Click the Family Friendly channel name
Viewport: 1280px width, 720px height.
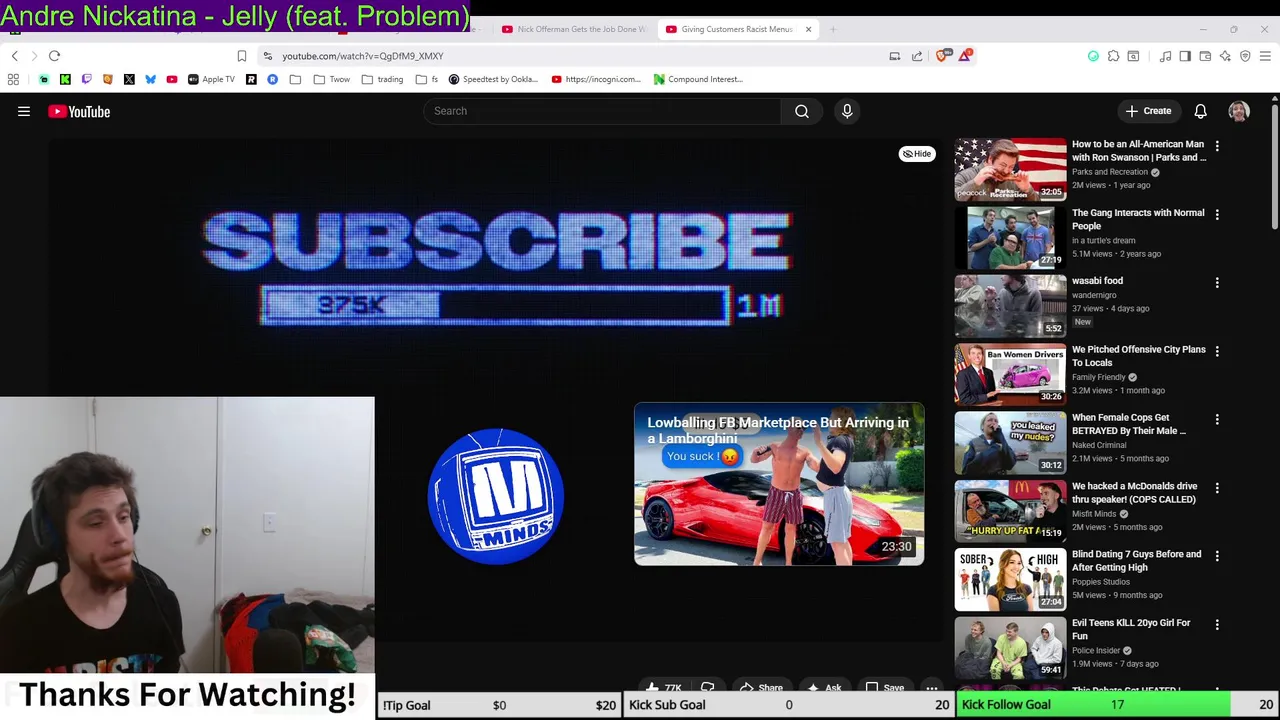[x=1099, y=377]
